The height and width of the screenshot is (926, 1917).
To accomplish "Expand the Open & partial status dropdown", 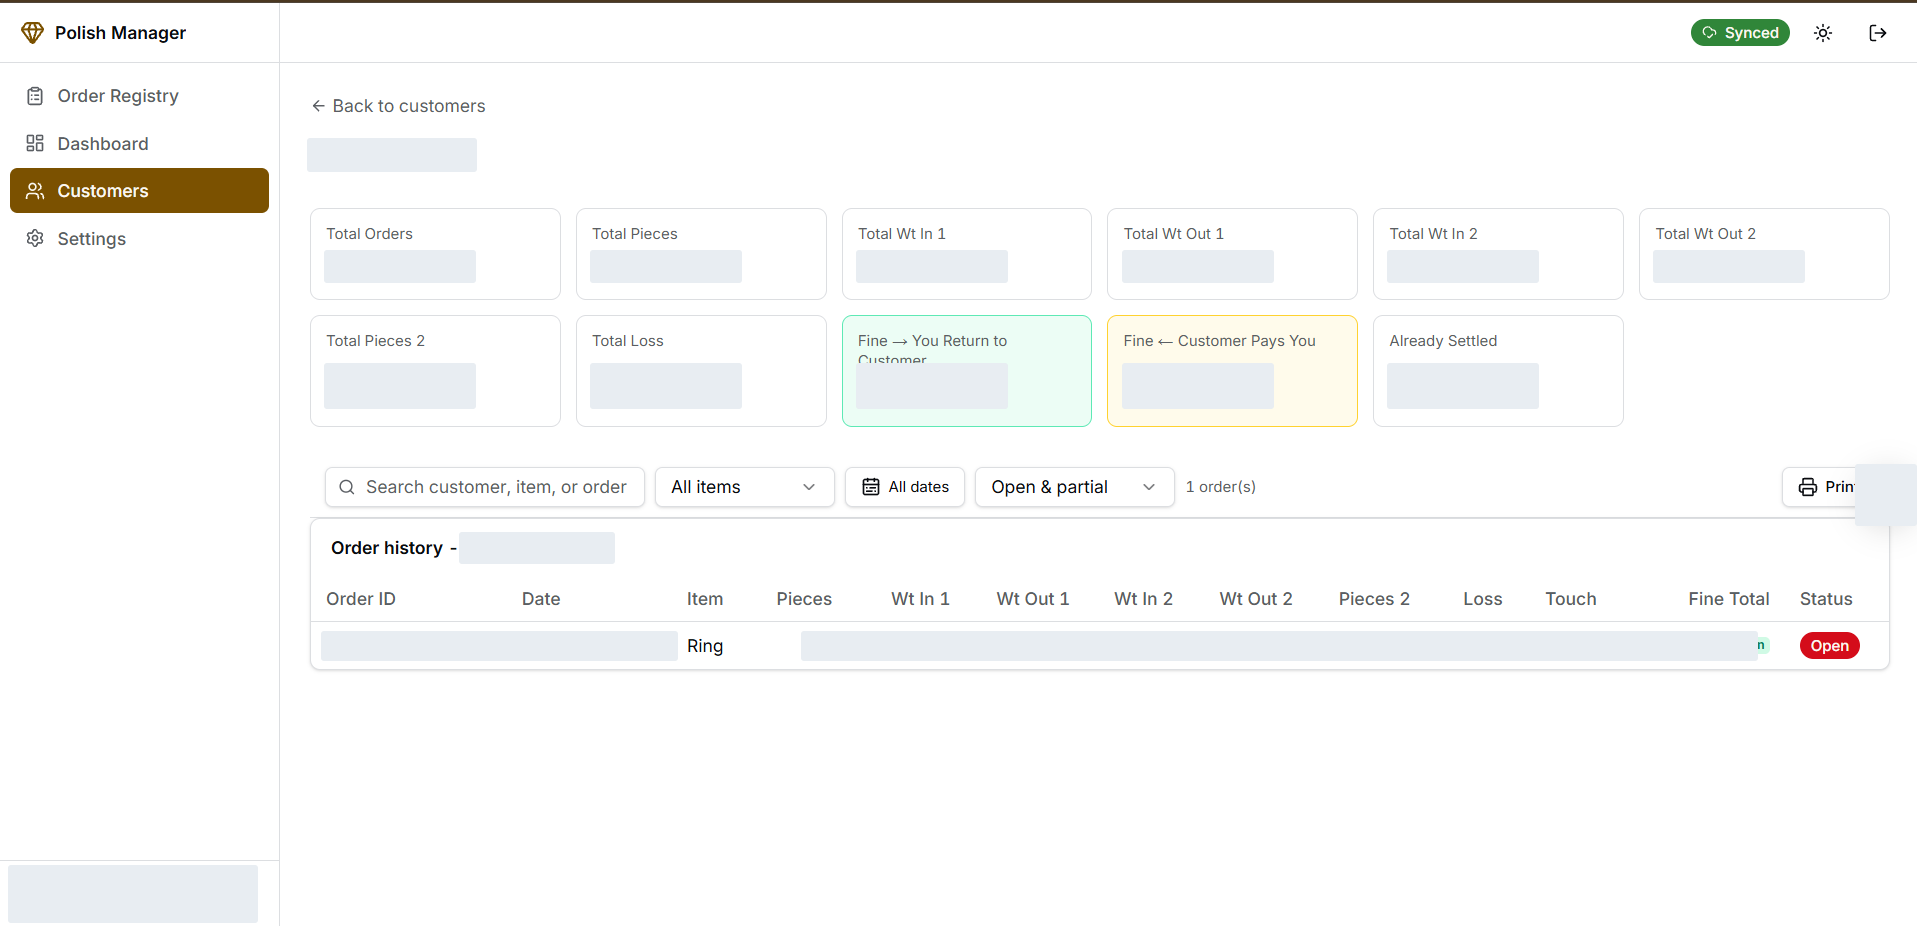I will click(x=1075, y=487).
